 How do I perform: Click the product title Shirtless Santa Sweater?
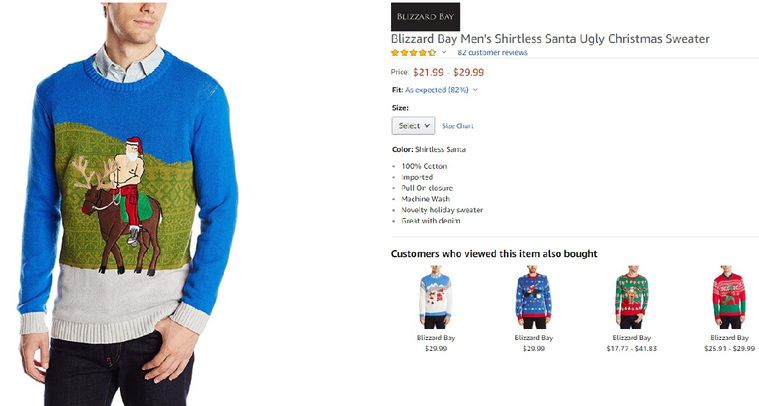[550, 39]
